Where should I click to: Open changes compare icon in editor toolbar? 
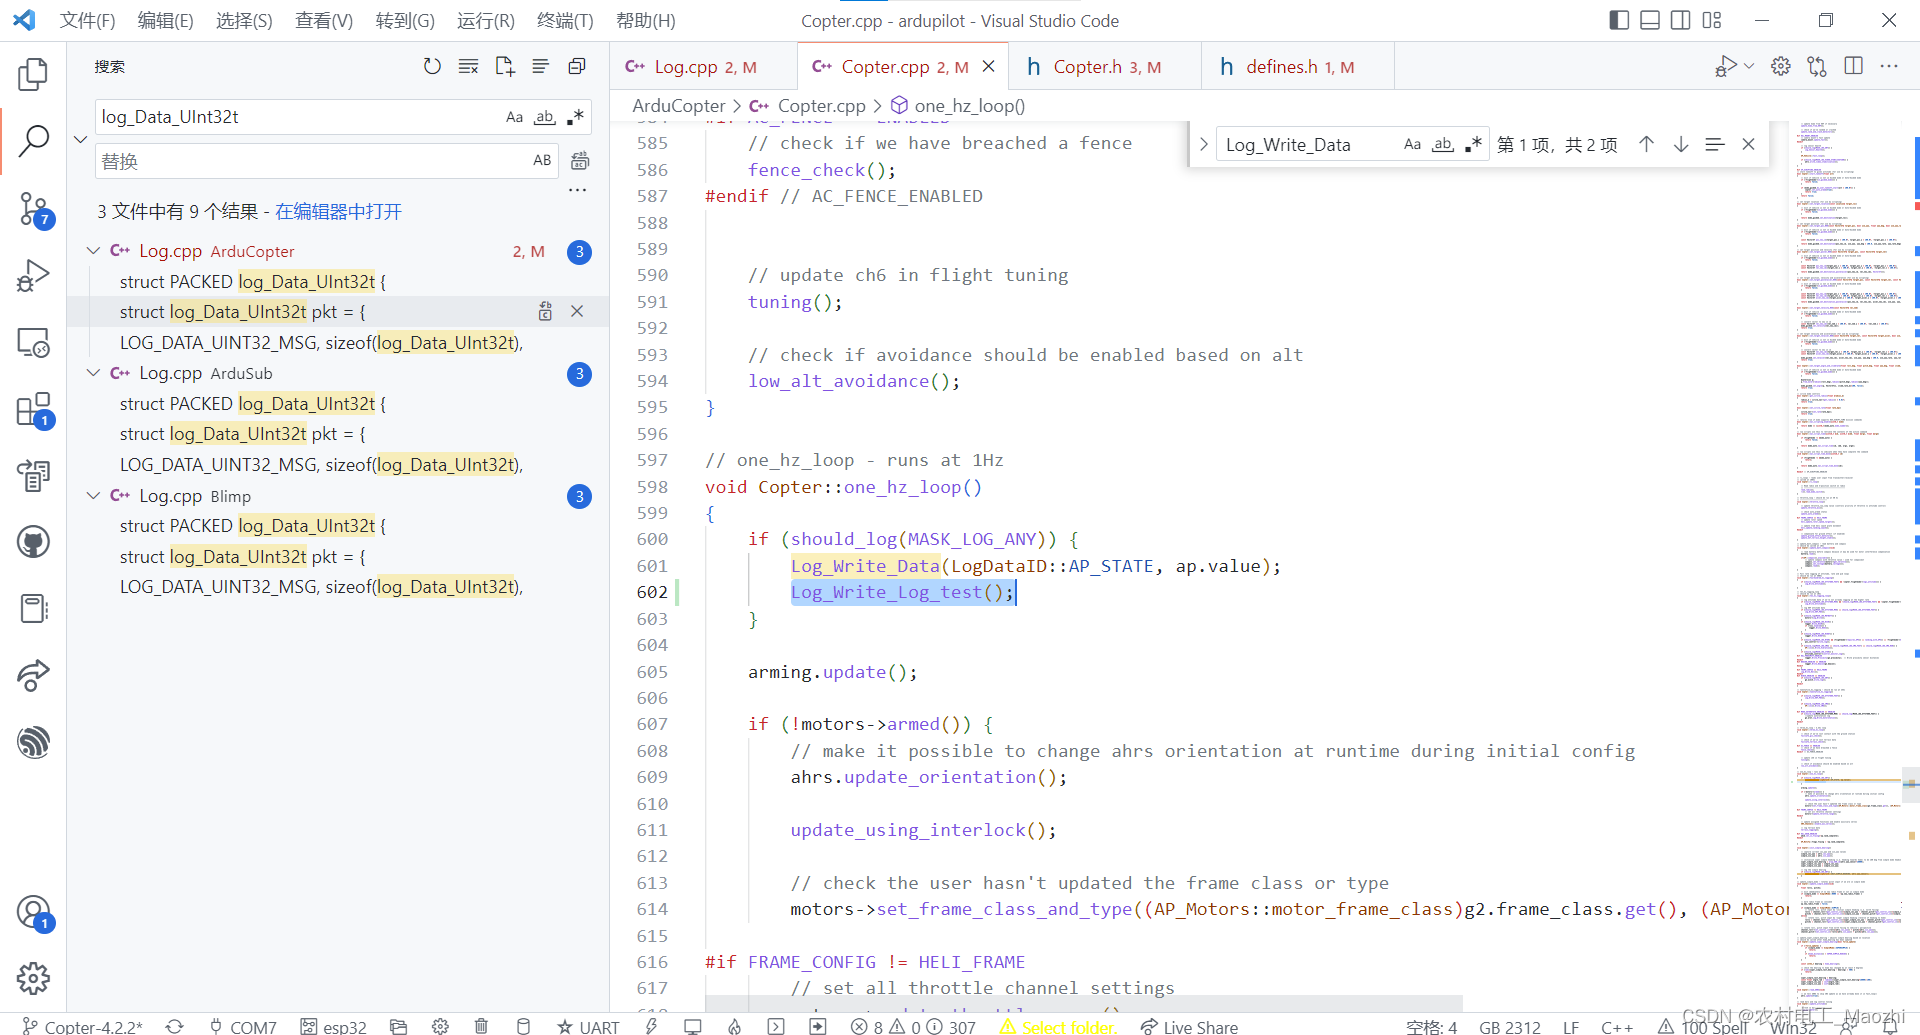1817,66
